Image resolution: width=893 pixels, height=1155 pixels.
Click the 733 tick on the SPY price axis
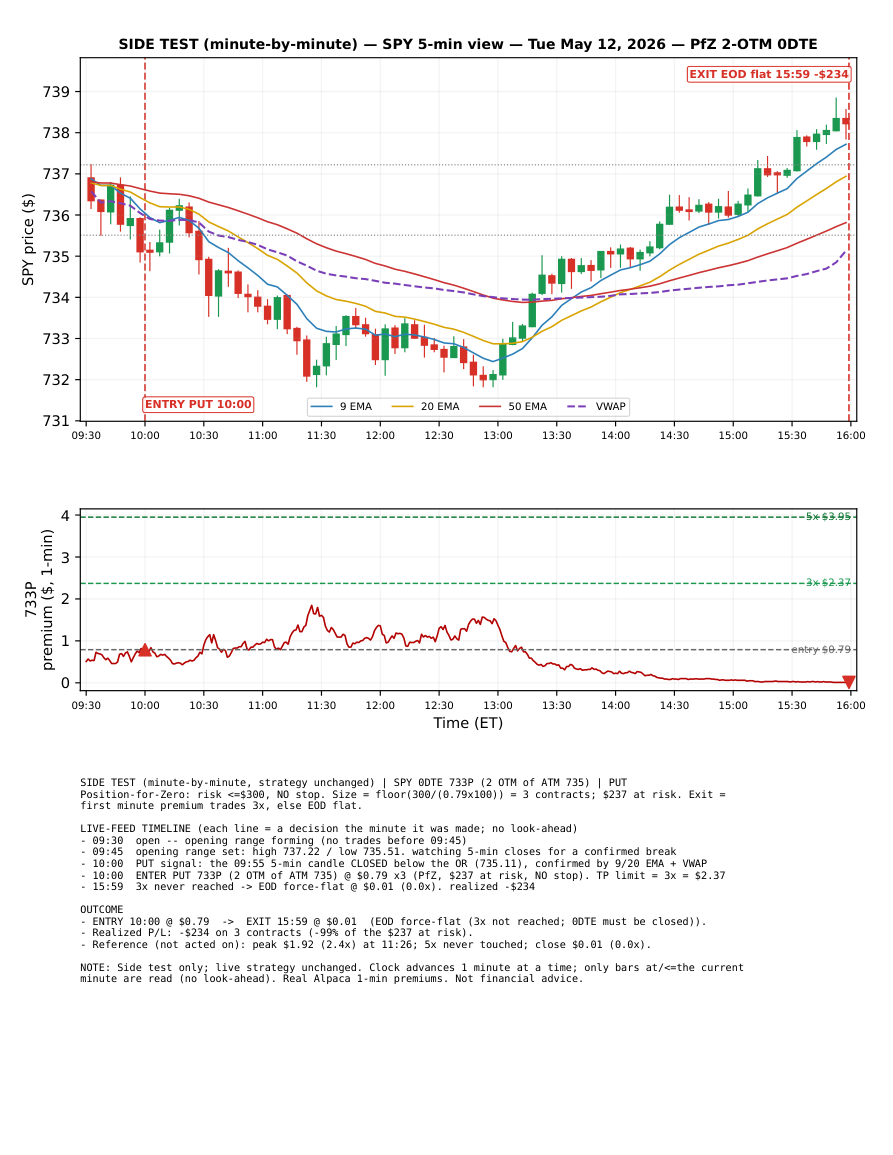[56, 339]
